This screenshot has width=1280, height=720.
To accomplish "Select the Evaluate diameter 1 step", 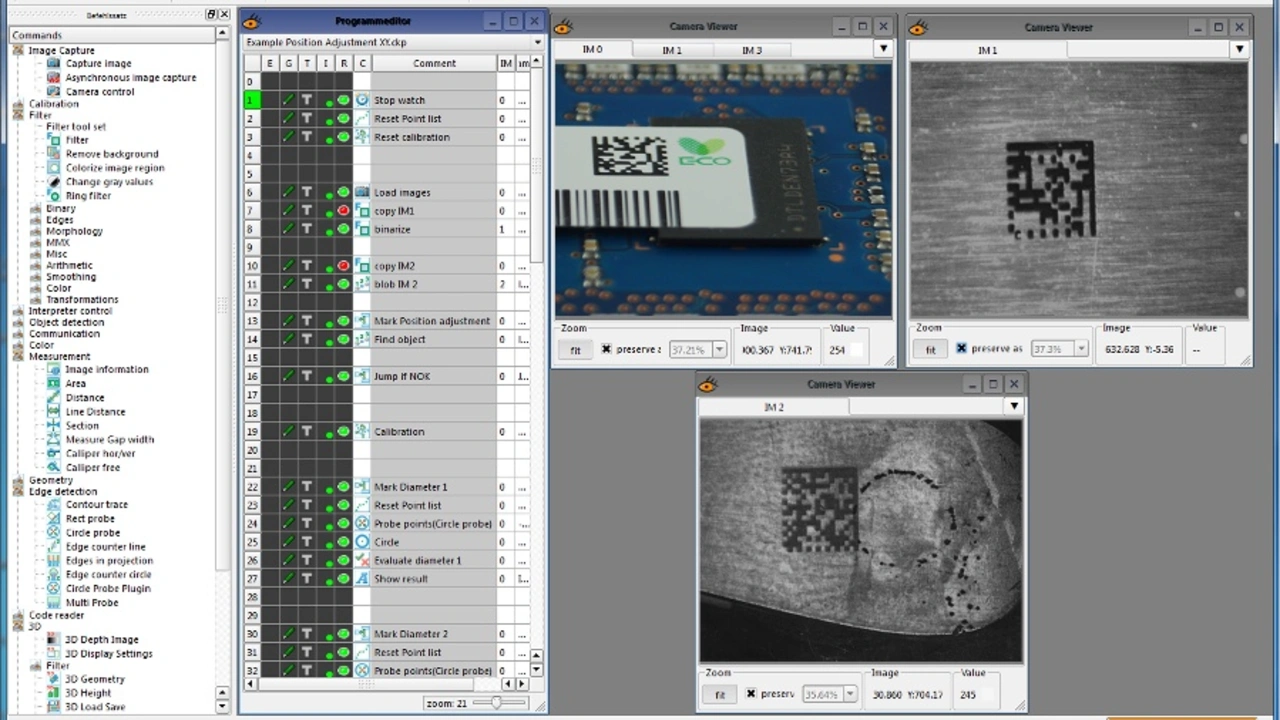I will coord(433,560).
